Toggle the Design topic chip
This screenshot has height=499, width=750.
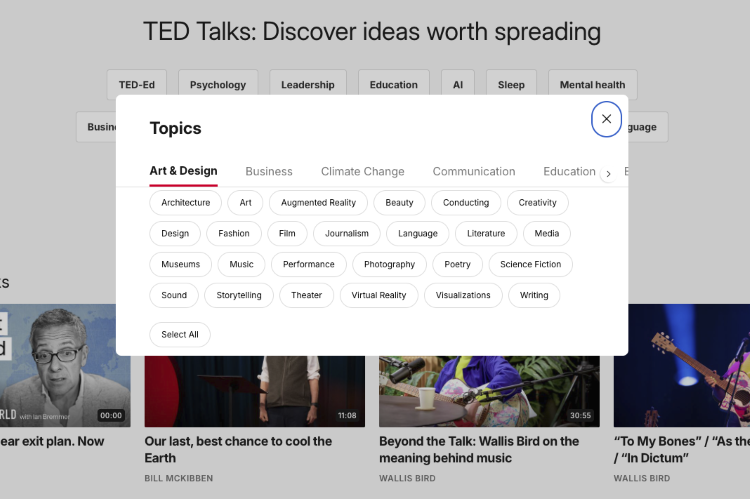[x=175, y=233]
